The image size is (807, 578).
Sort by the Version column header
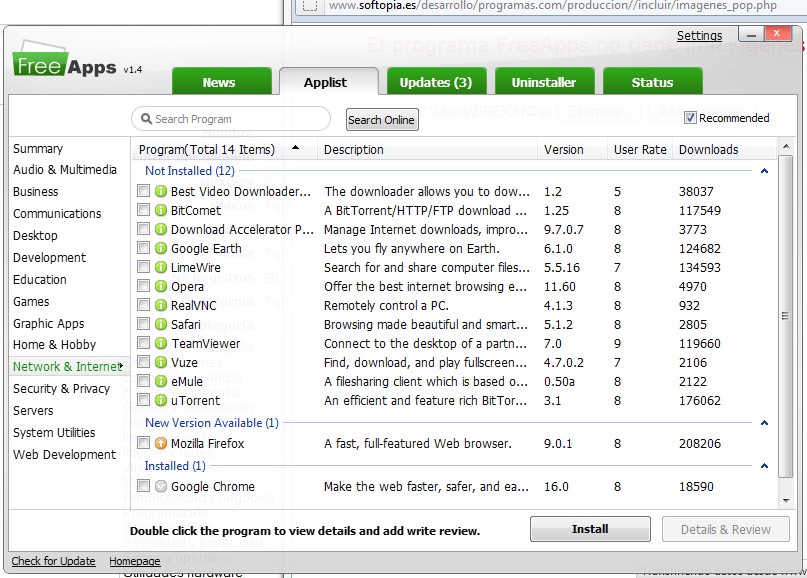(x=572, y=150)
